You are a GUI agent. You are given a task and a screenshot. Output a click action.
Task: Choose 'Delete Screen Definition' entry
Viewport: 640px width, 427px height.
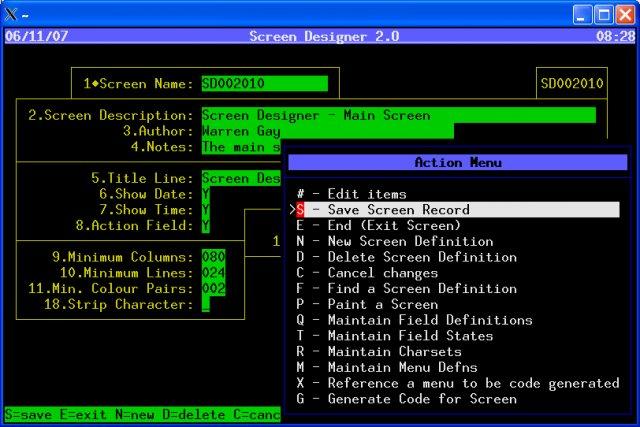pyautogui.click(x=402, y=257)
